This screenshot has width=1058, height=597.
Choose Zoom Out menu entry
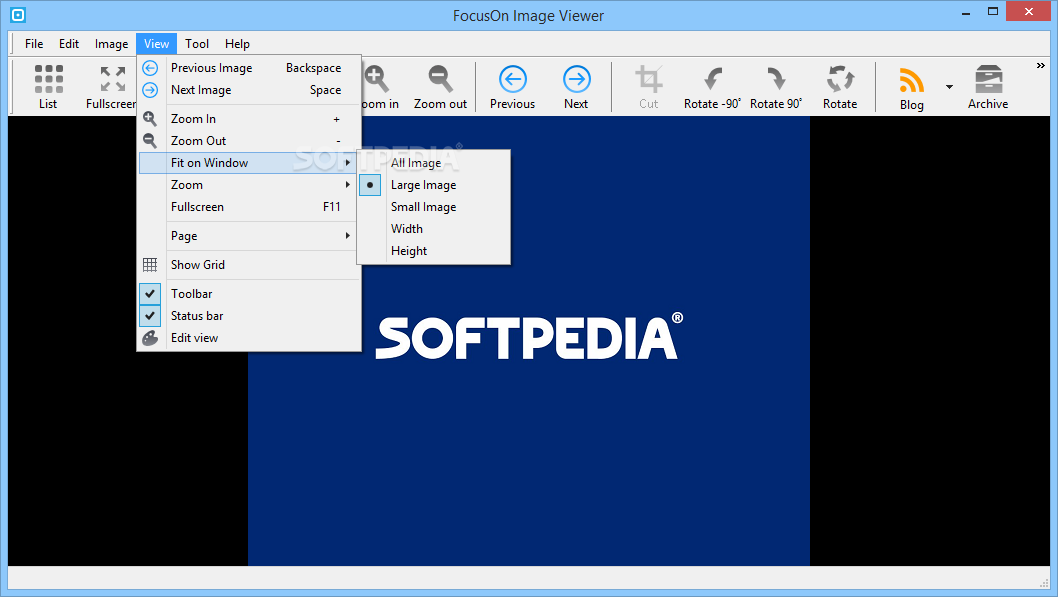point(248,140)
